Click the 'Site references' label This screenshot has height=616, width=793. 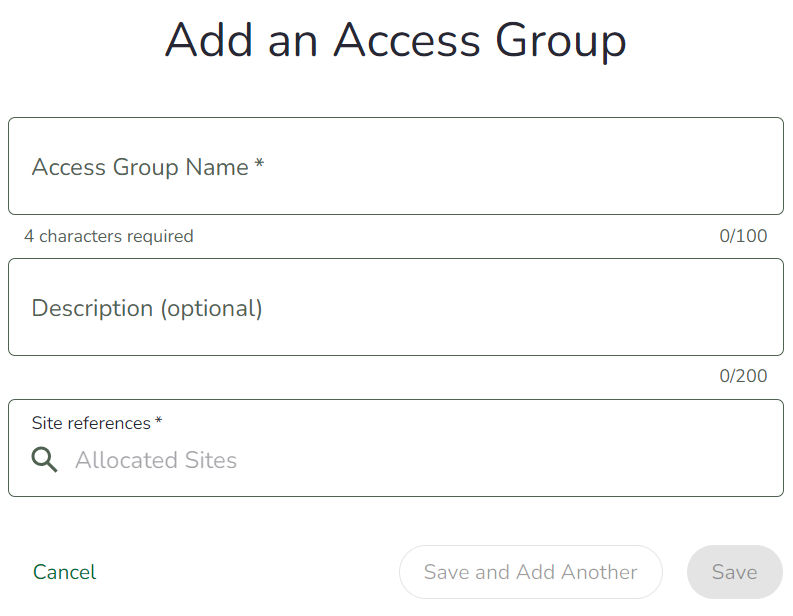pyautogui.click(x=91, y=423)
